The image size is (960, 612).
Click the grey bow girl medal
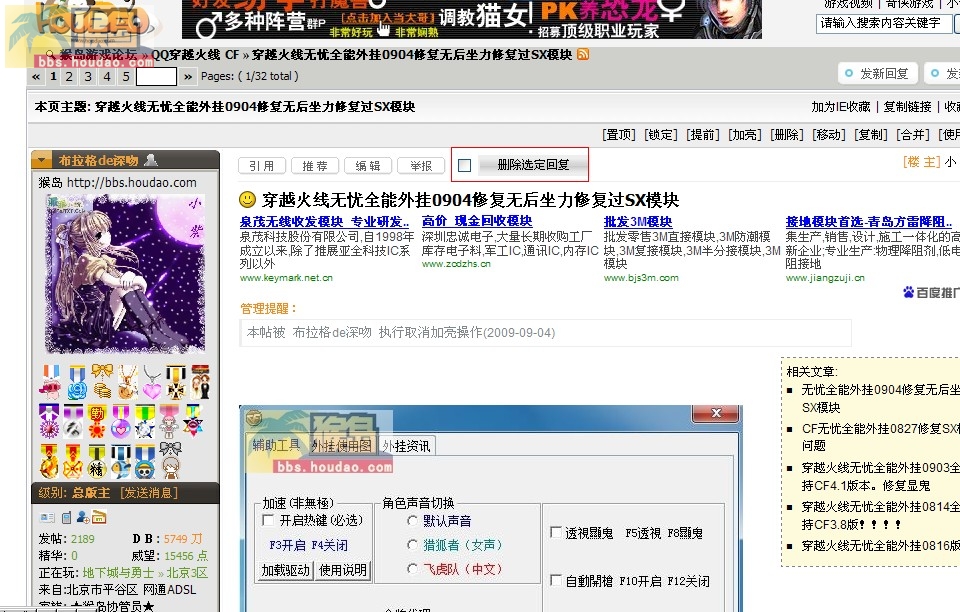(x=170, y=459)
